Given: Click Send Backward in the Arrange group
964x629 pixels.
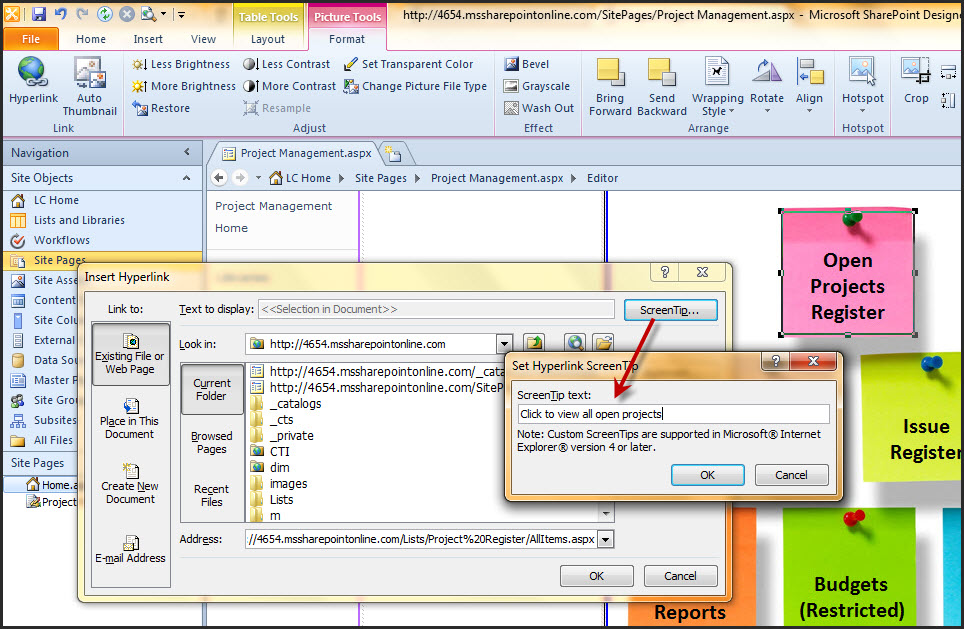Looking at the screenshot, I should (661, 86).
